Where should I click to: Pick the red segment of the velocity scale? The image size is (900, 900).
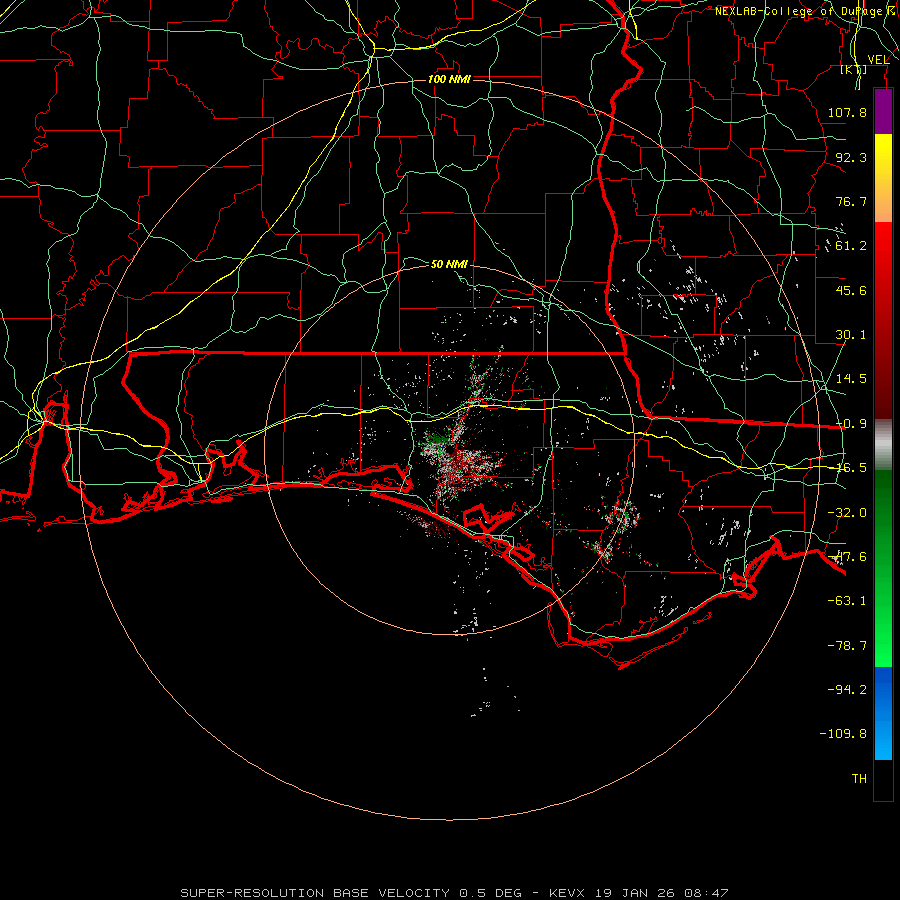click(883, 320)
